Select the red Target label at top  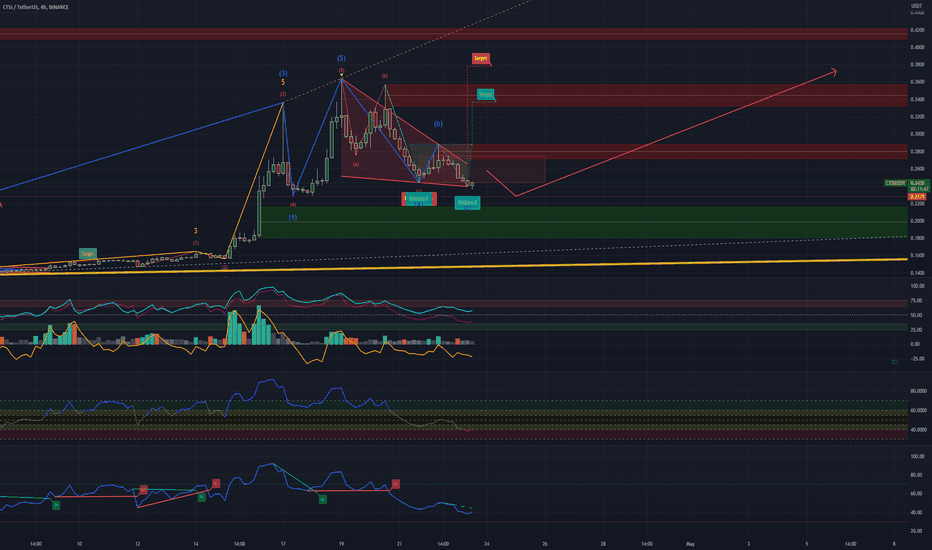point(480,58)
